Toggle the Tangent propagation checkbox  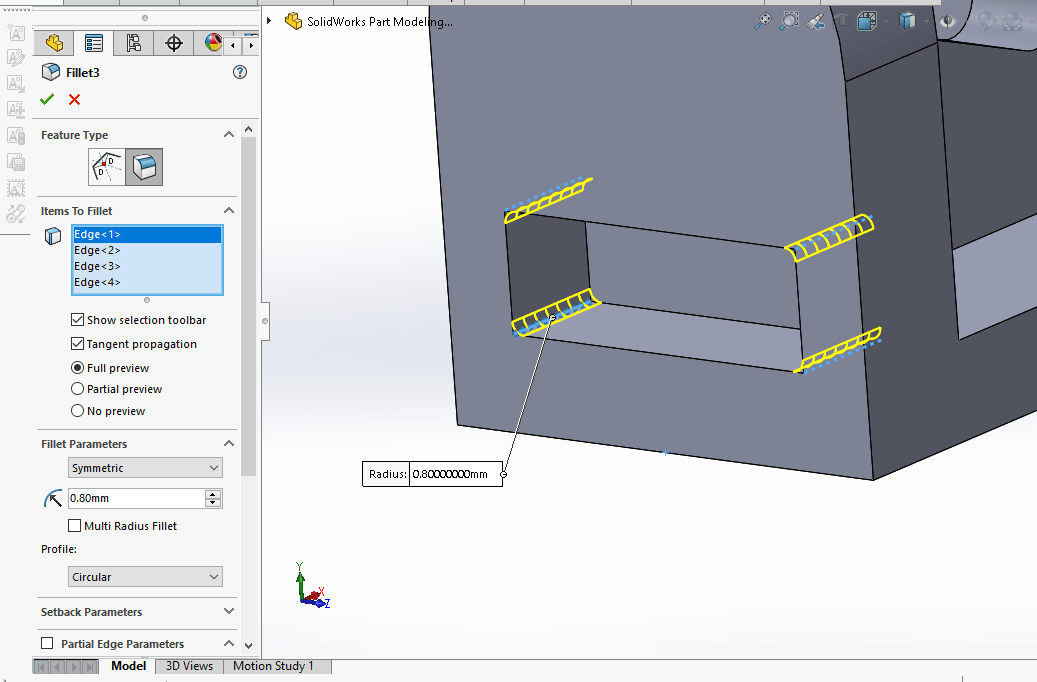[x=78, y=344]
